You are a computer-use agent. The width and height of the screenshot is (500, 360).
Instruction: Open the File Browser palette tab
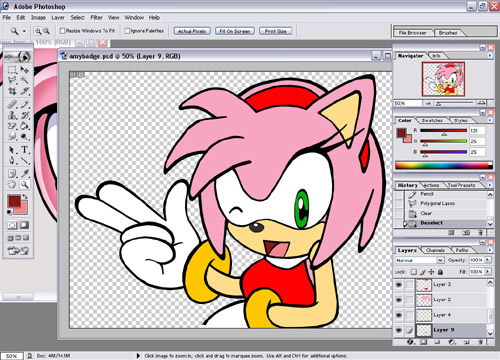point(413,33)
